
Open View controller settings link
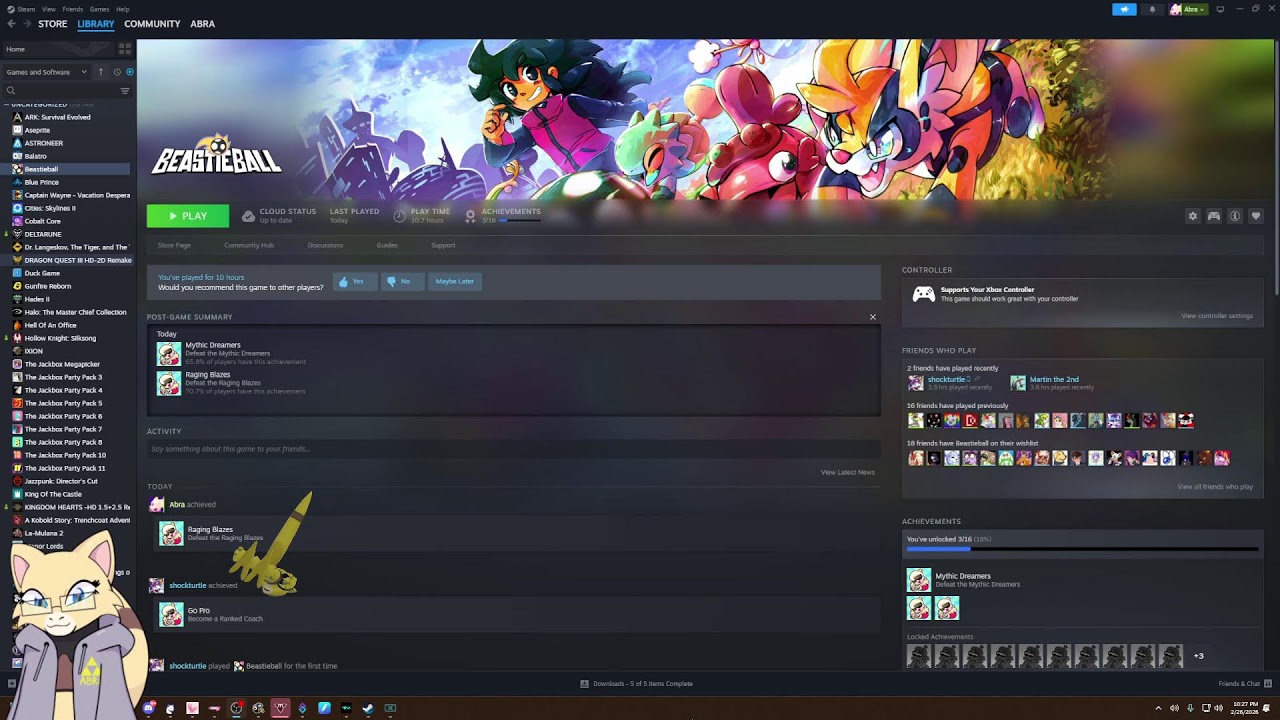tap(1217, 316)
